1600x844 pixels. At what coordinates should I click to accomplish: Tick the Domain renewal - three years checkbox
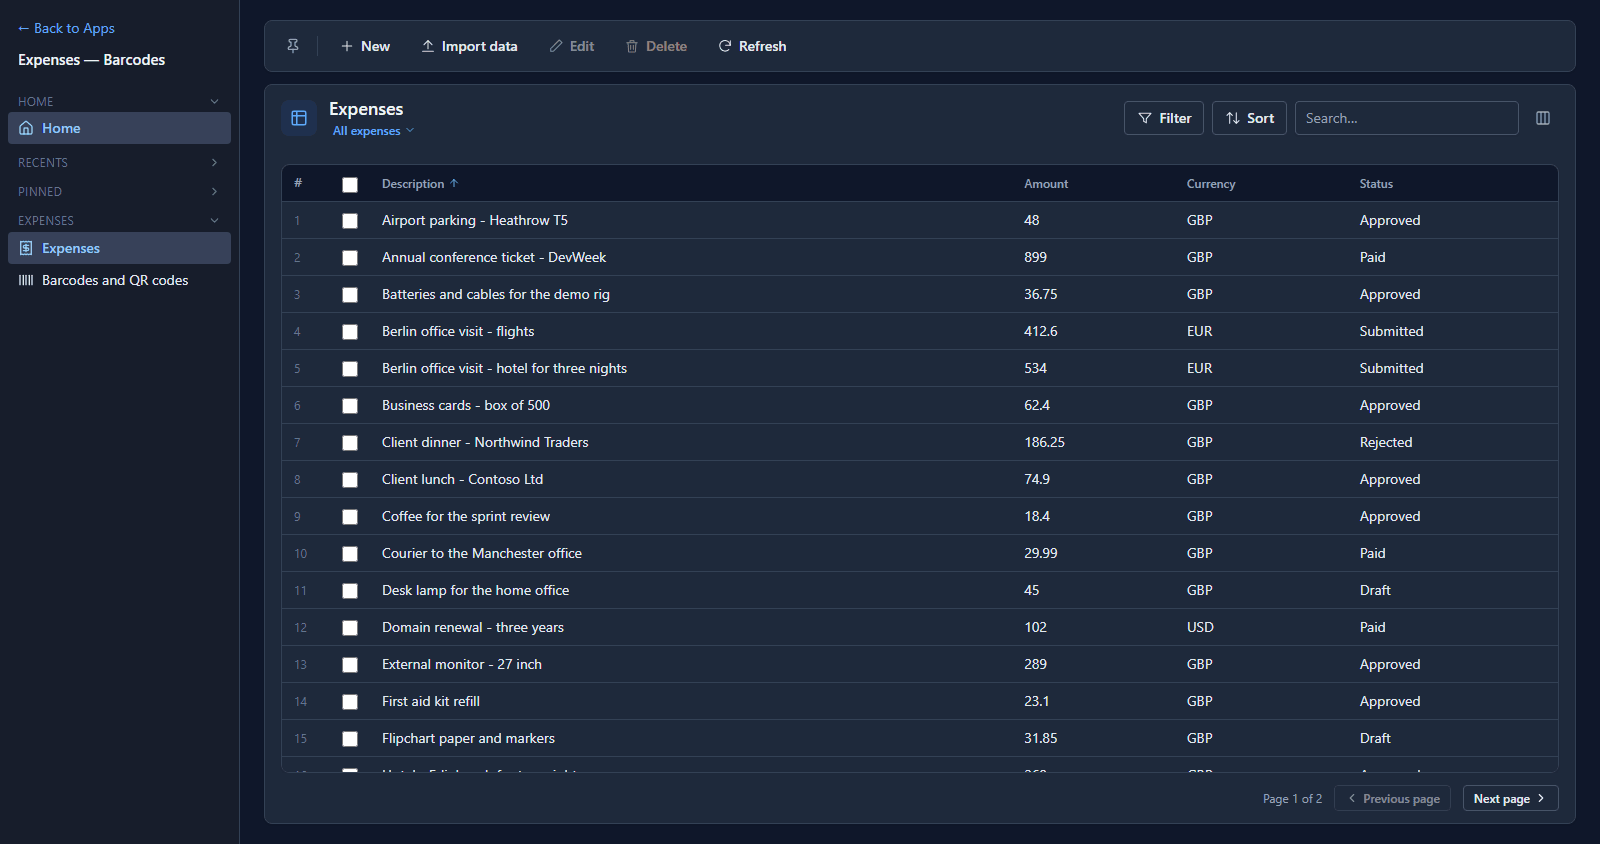click(x=350, y=628)
